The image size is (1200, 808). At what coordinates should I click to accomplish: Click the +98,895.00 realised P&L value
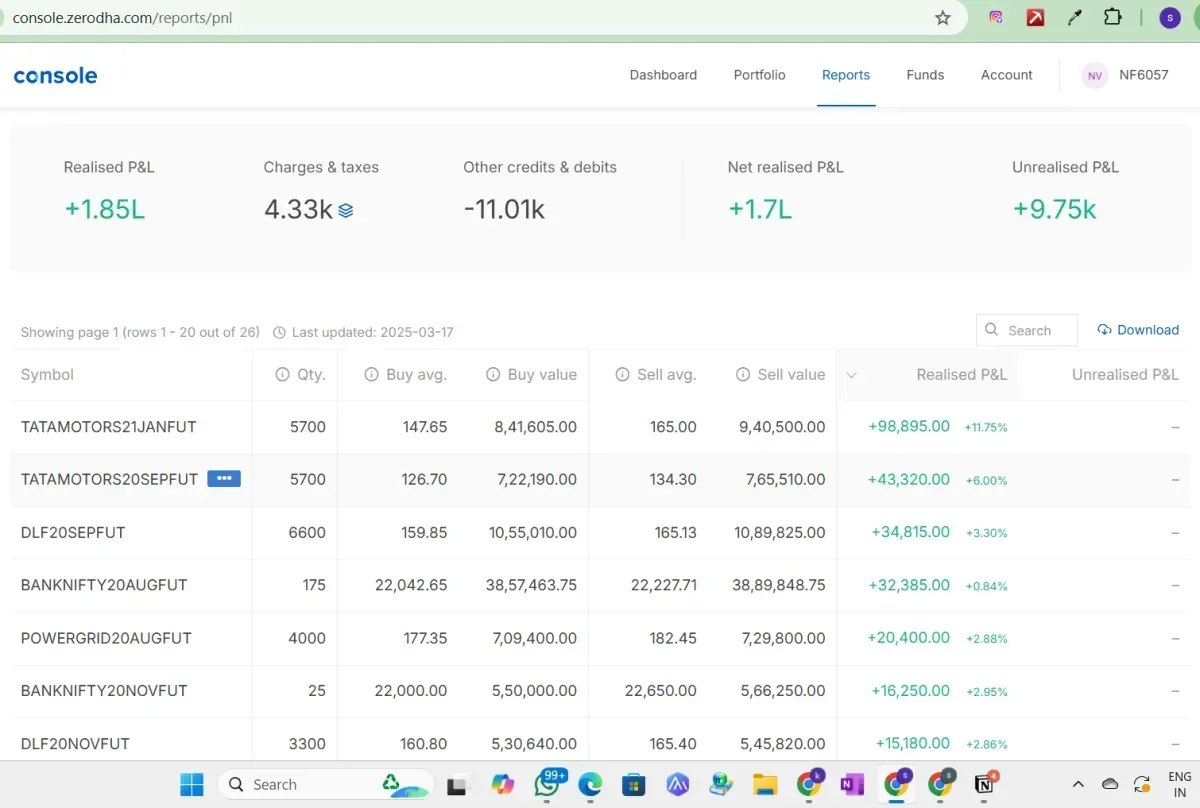tap(909, 426)
